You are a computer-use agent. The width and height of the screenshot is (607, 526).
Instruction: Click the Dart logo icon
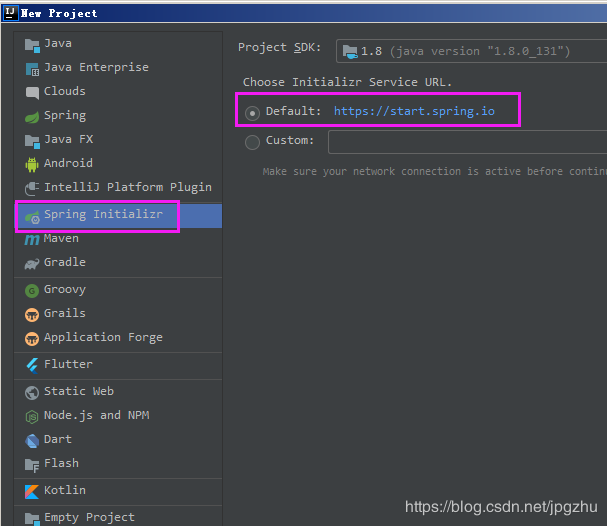32,441
